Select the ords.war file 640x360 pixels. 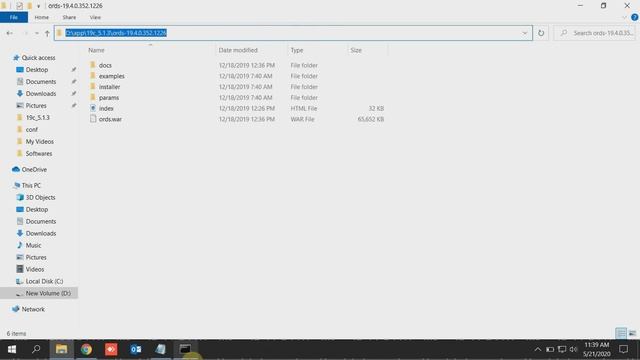(110, 119)
